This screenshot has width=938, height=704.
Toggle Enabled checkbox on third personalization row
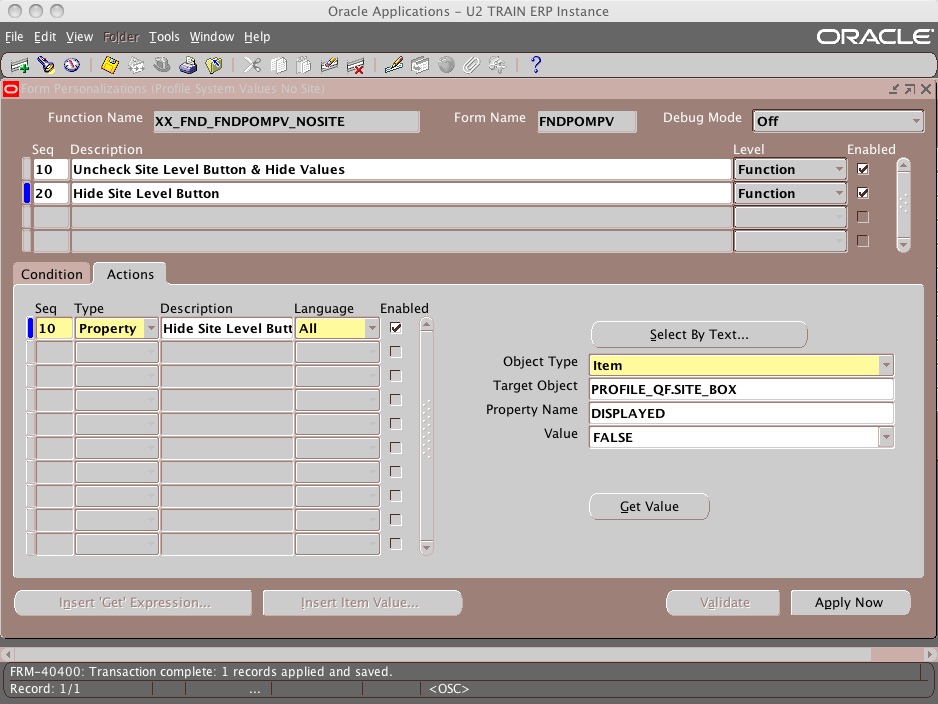(x=863, y=217)
